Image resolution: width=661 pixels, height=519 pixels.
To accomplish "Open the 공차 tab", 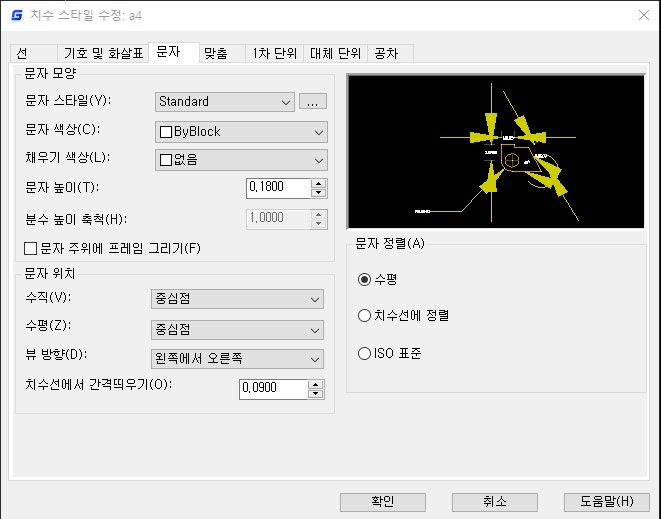I will click(390, 54).
